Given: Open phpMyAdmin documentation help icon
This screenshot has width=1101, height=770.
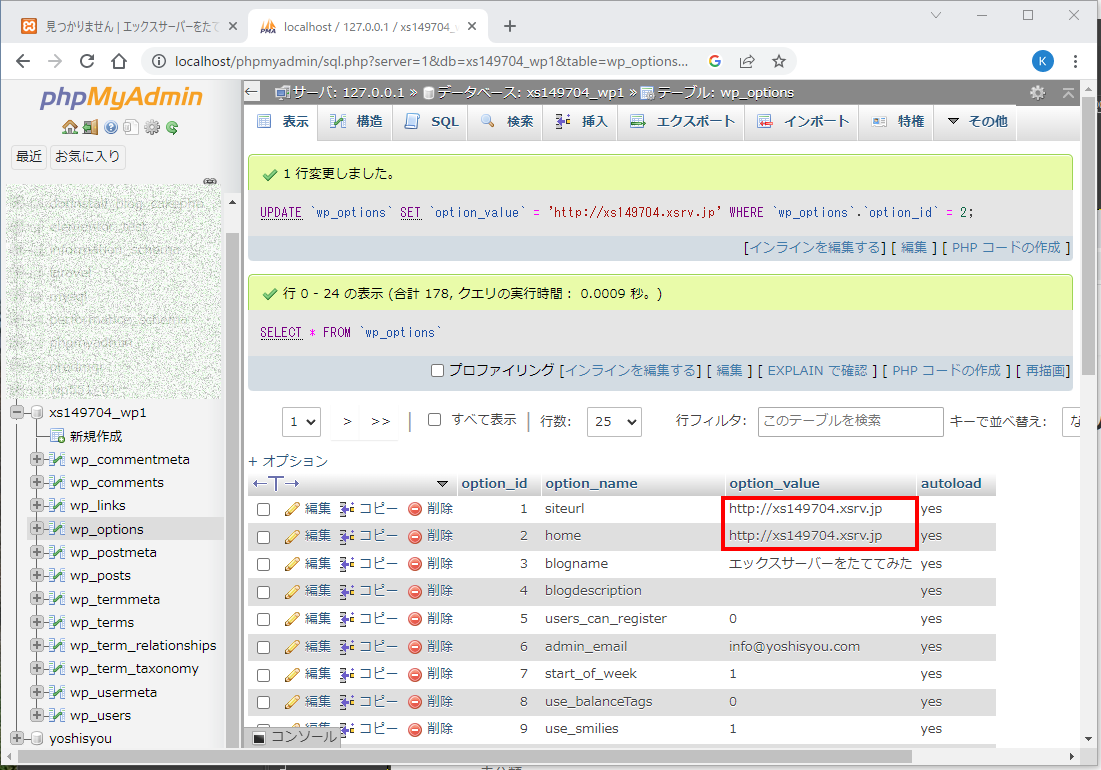Looking at the screenshot, I should [x=111, y=127].
